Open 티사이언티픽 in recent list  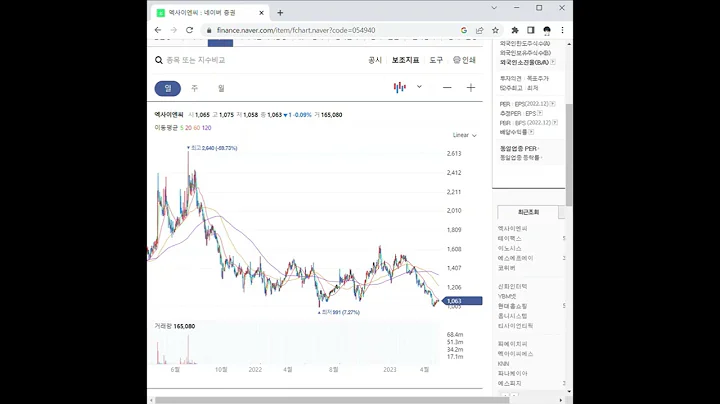coord(515,325)
